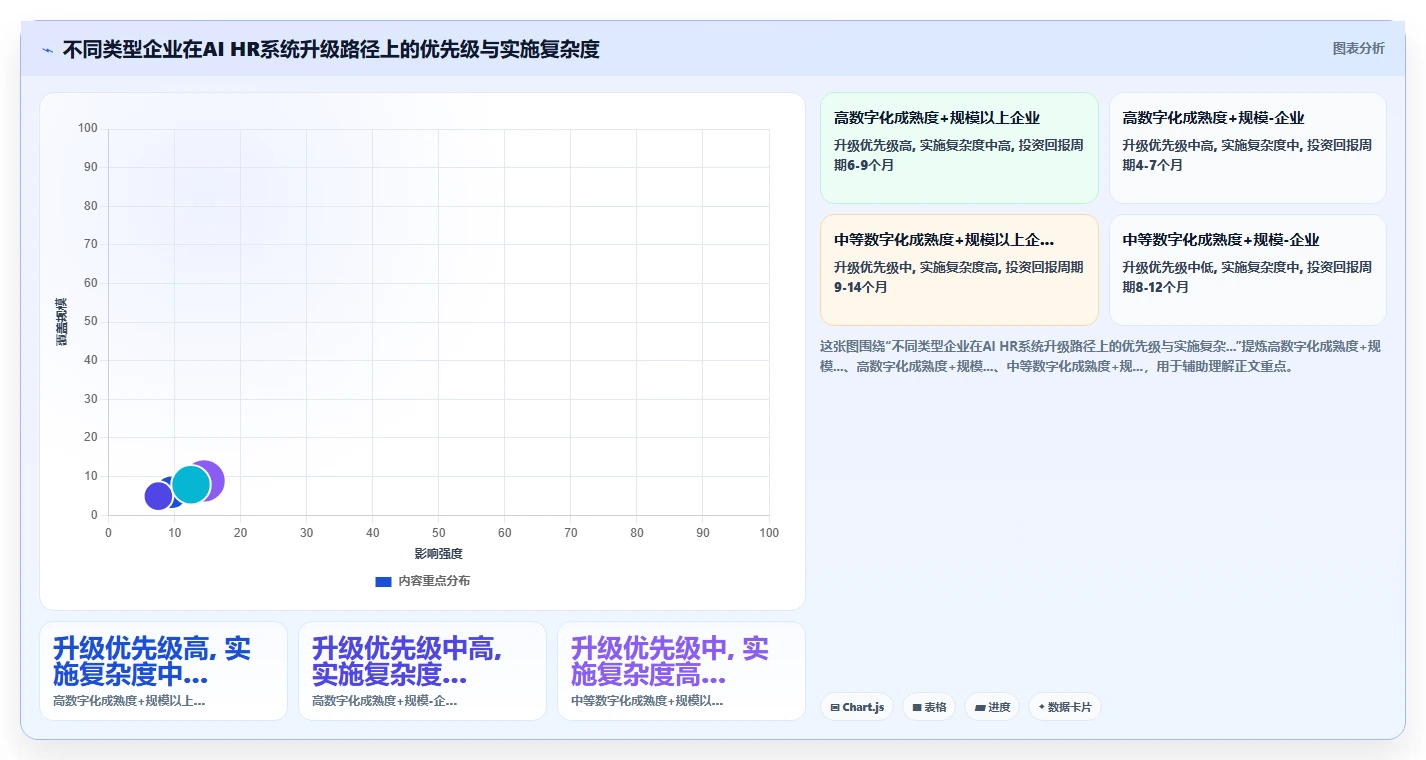This screenshot has width=1426, height=760.
Task: Open the 高数字化成熟度+规模以上企业 card
Action: pos(959,148)
